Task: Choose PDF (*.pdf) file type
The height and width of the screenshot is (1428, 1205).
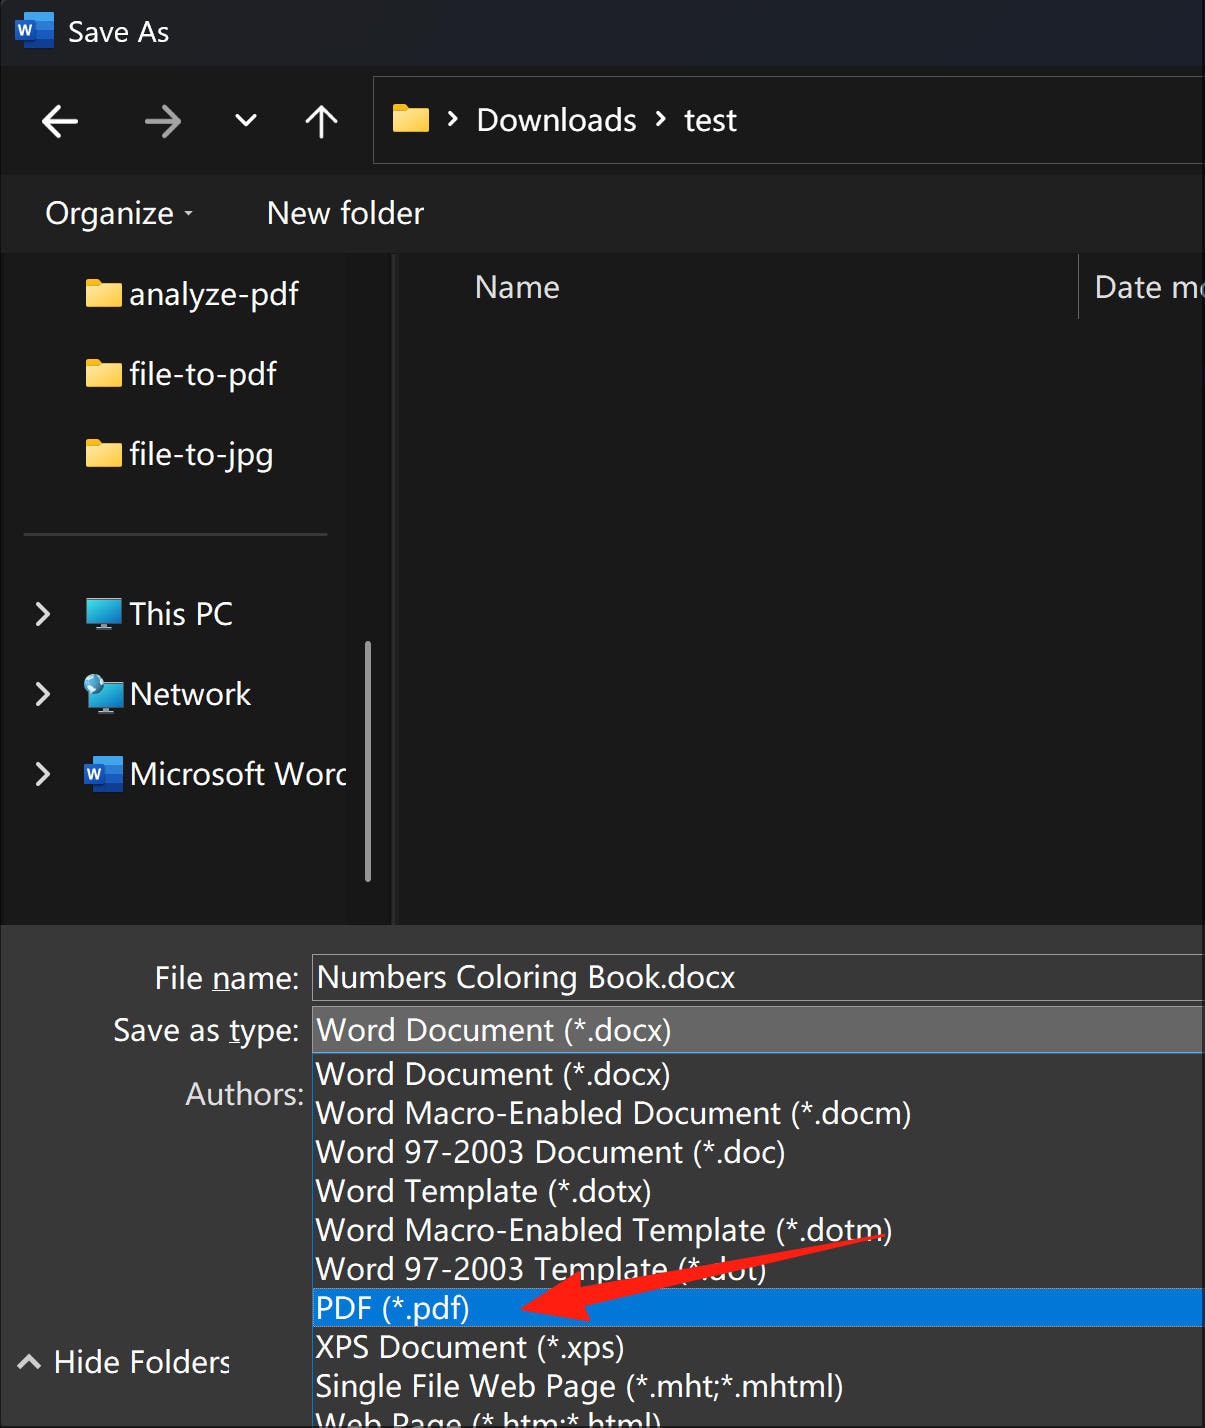Action: point(758,1308)
